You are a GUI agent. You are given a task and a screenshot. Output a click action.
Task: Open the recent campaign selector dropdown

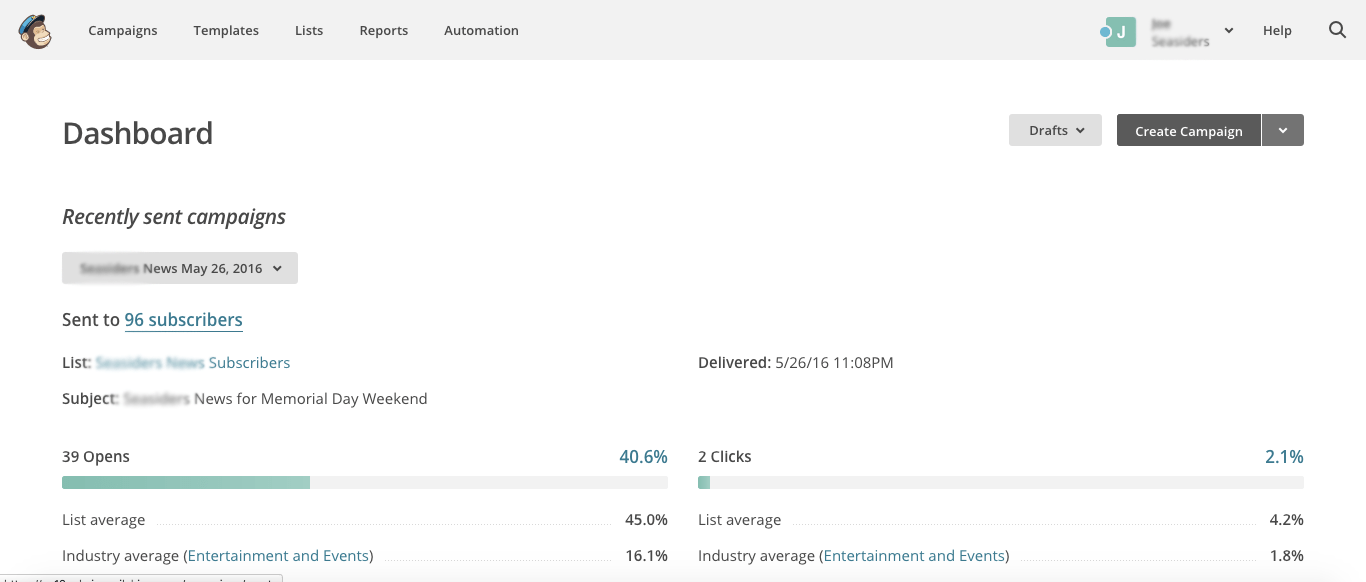pyautogui.click(x=180, y=268)
